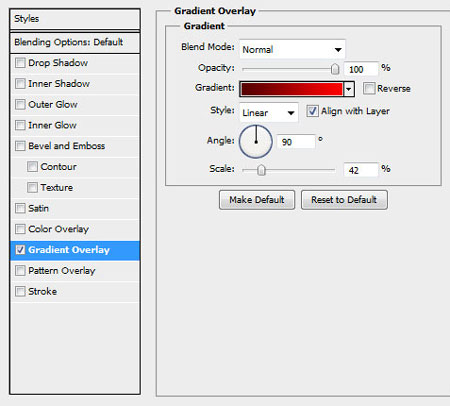Select the Texture sub-entry
450x406 pixels.
click(x=75, y=188)
